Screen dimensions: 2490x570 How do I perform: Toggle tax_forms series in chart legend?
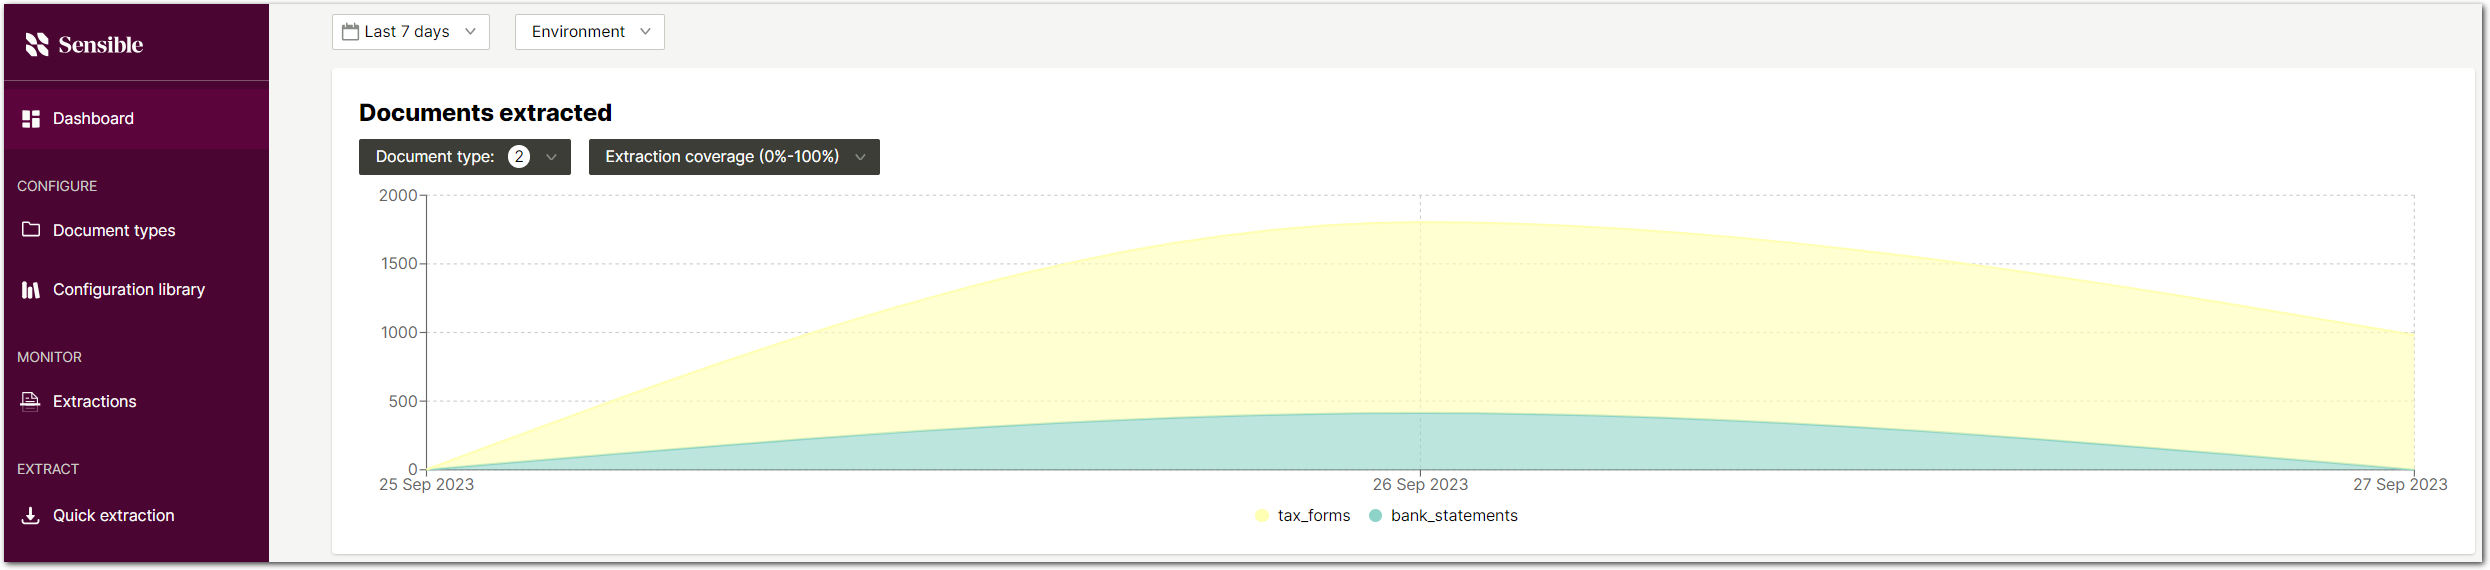pyautogui.click(x=1303, y=516)
